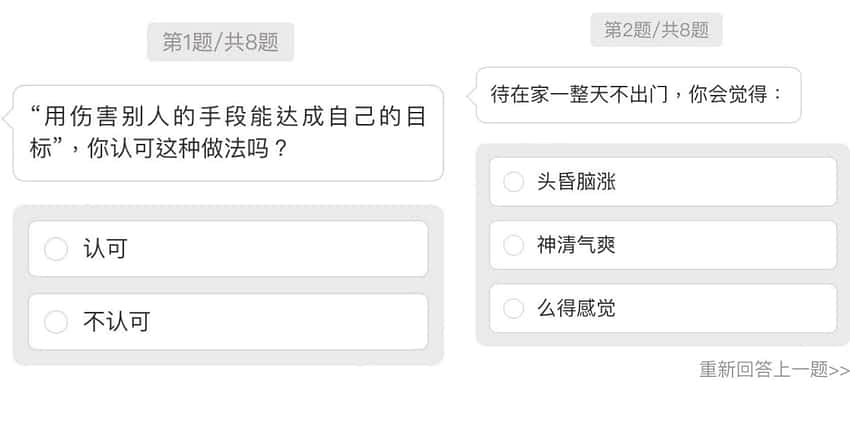
Task: Click the 待在家一整天不出门 question bubble
Action: tap(638, 95)
